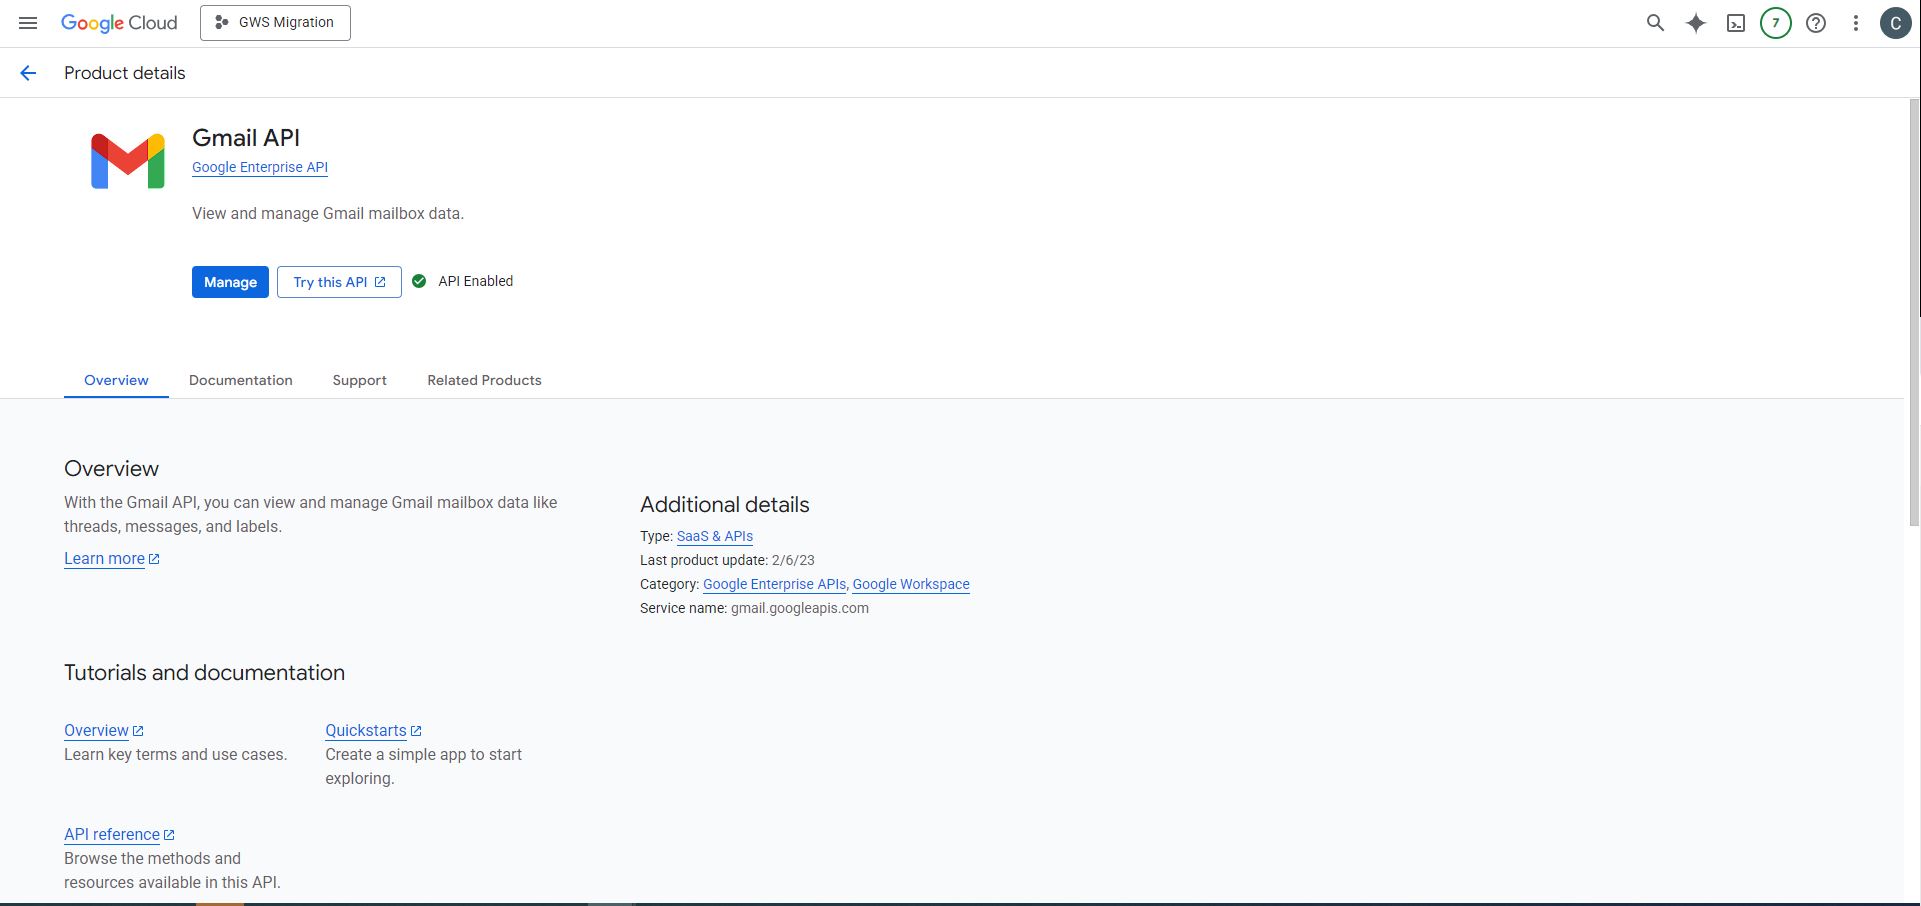This screenshot has height=906, width=1921.
Task: Switch to the Support tab
Action: click(x=359, y=381)
